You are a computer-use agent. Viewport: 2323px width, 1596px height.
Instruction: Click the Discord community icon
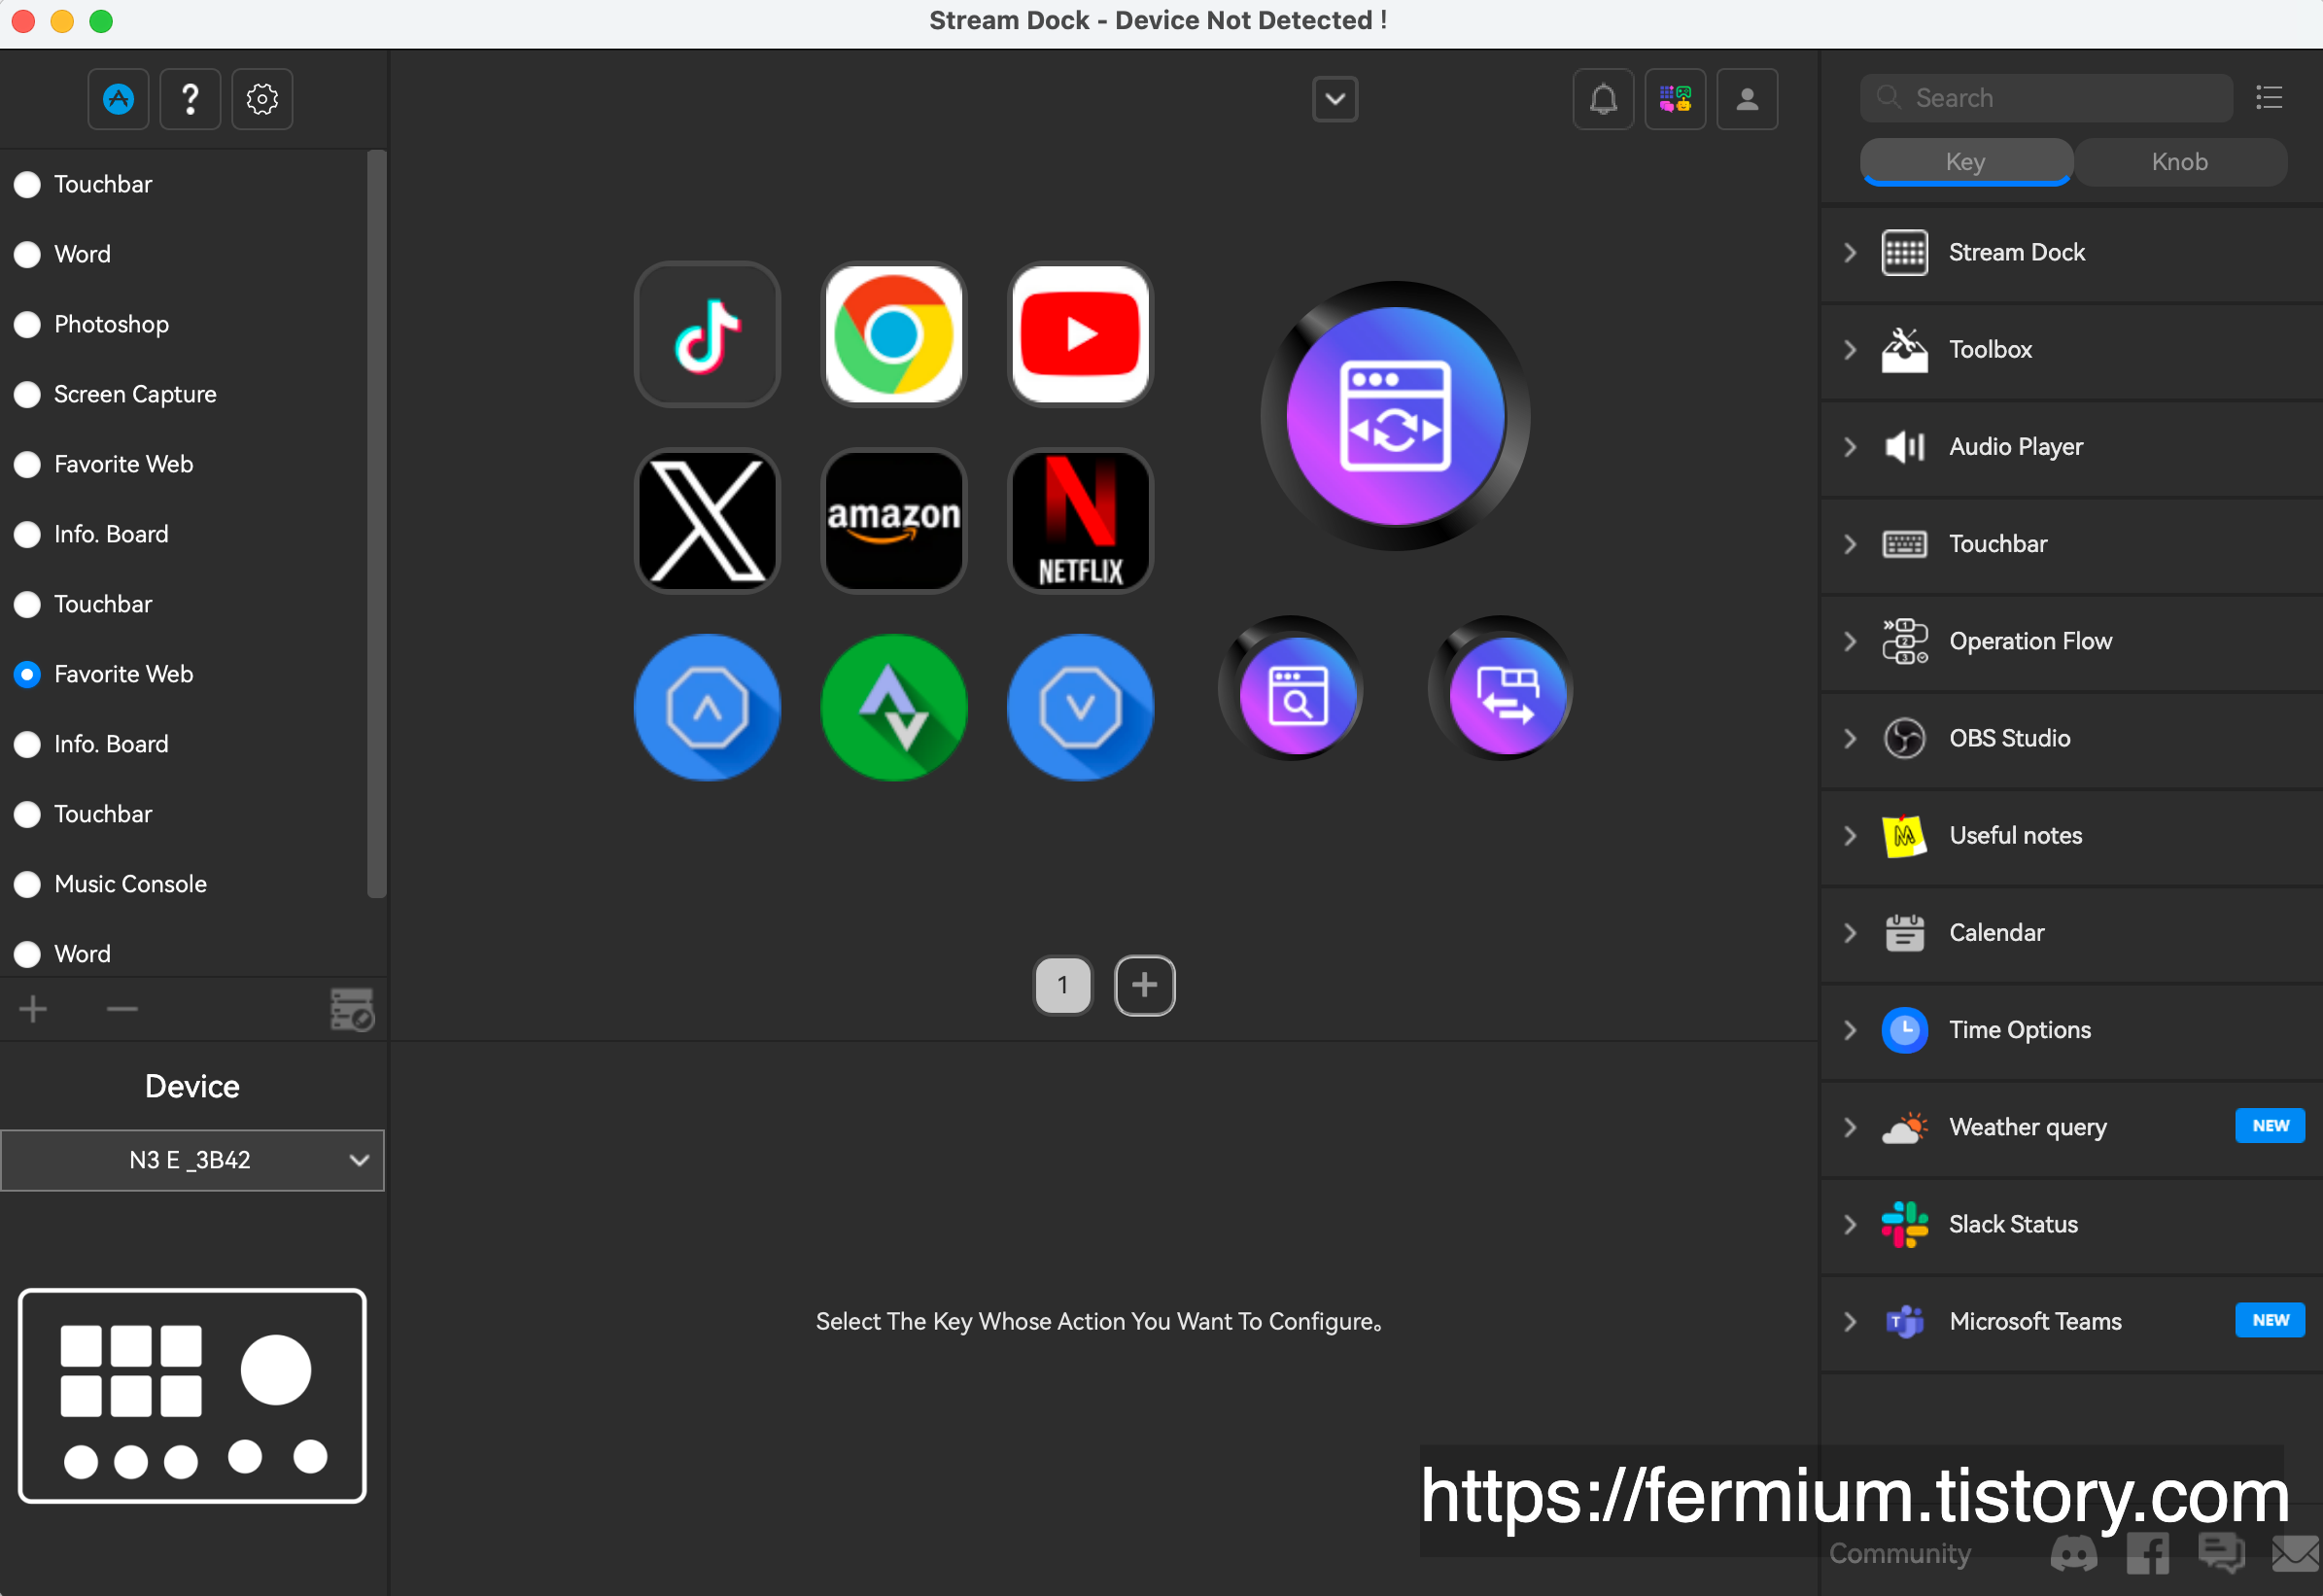tap(2072, 1553)
